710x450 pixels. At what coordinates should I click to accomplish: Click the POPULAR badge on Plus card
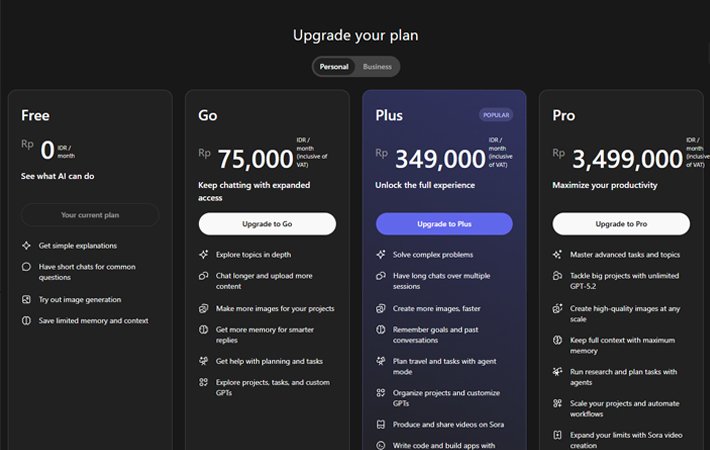click(496, 115)
